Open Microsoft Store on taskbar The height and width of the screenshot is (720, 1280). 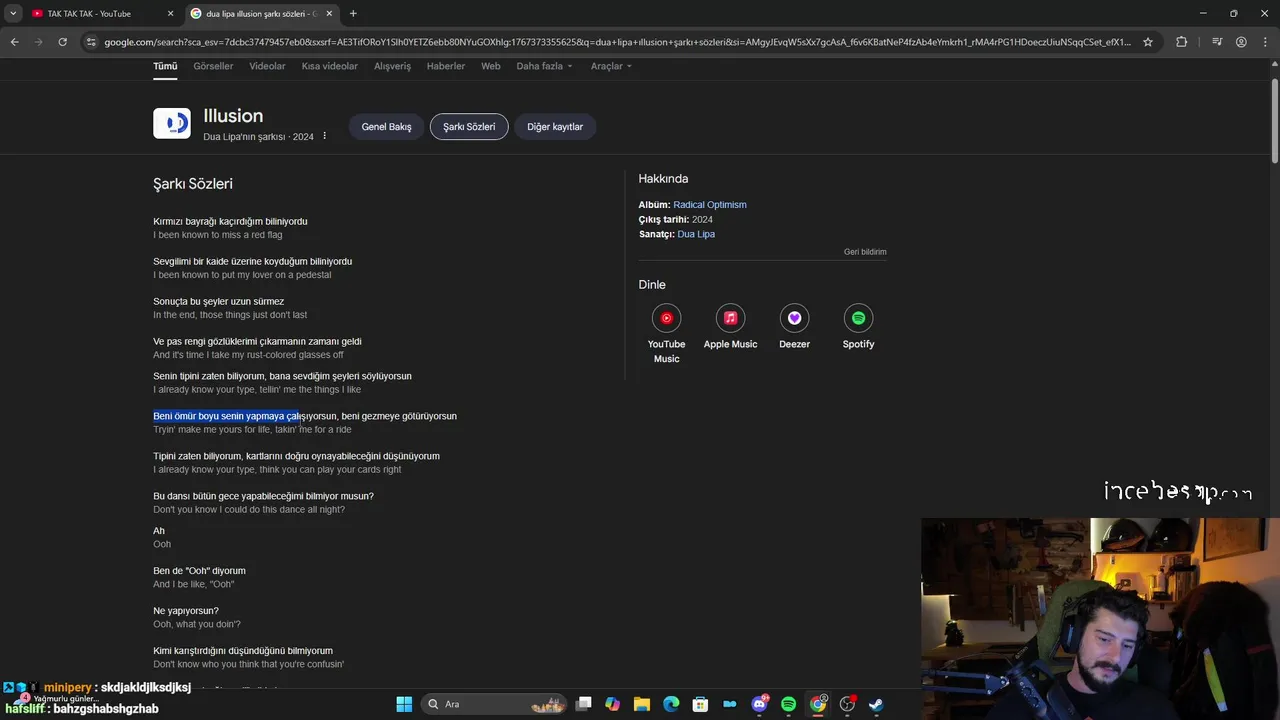point(700,704)
